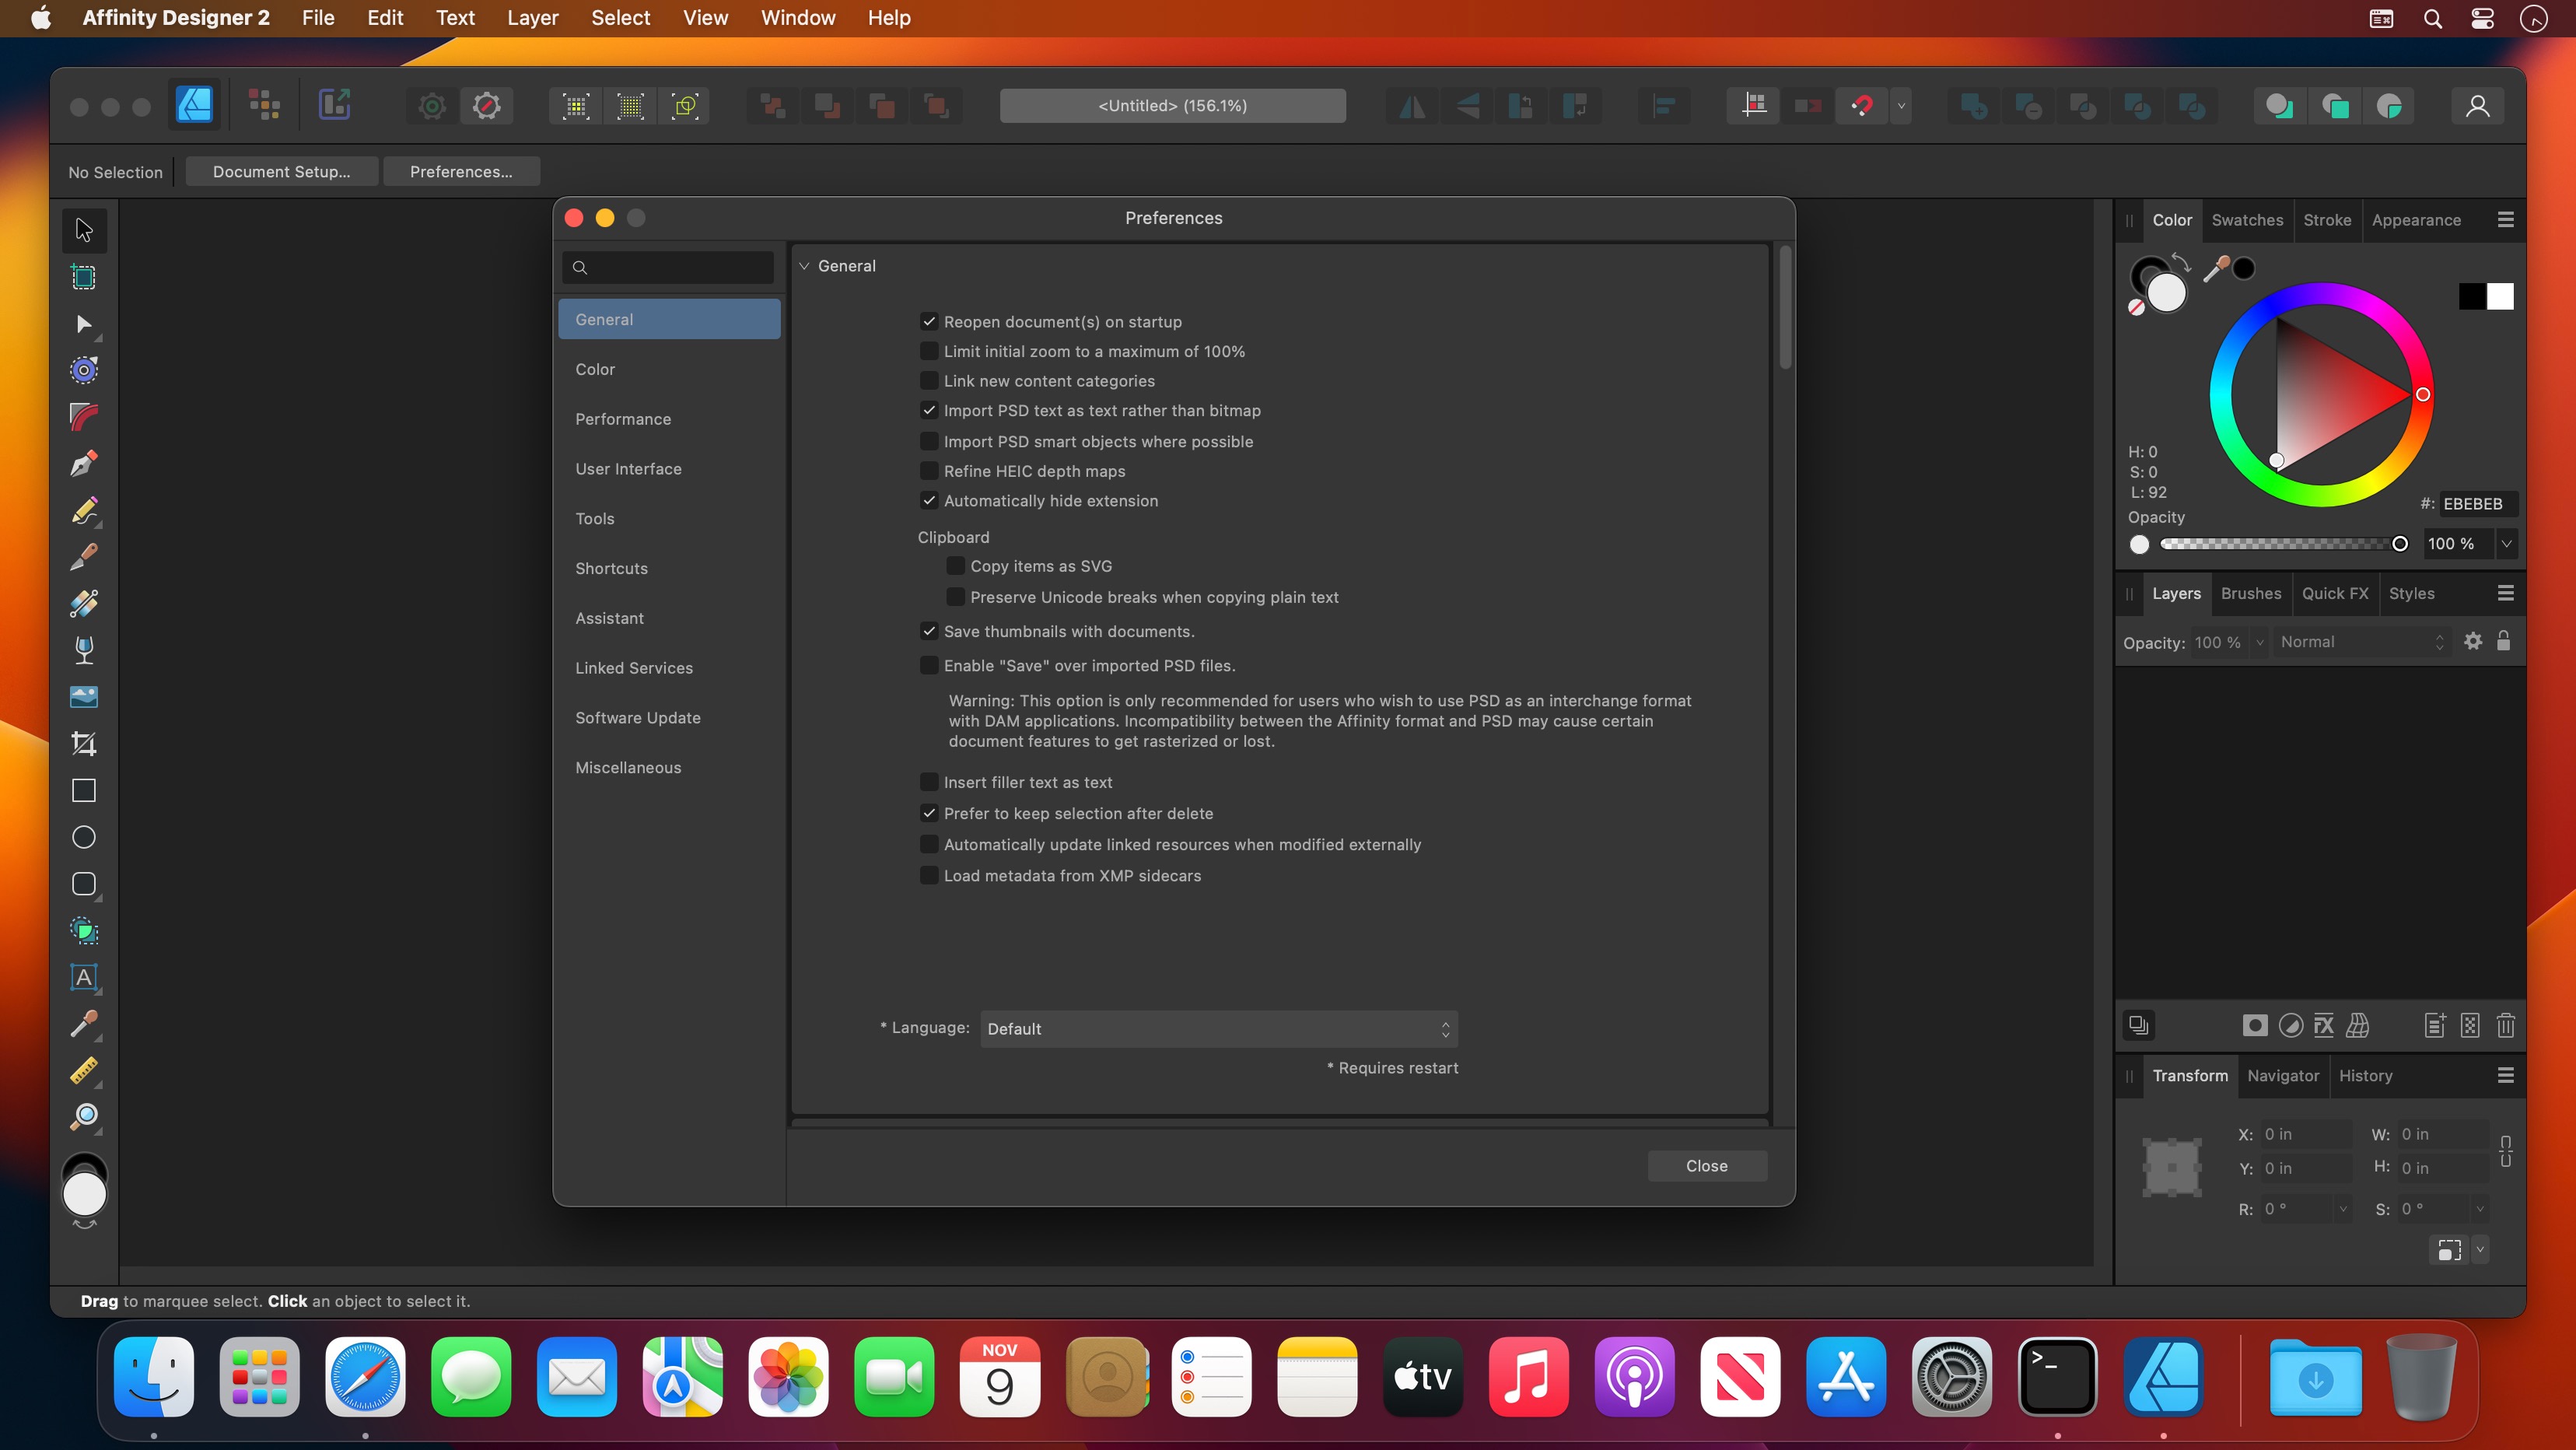Click the snapping magnet icon
The image size is (2576, 1450).
[x=1861, y=105]
